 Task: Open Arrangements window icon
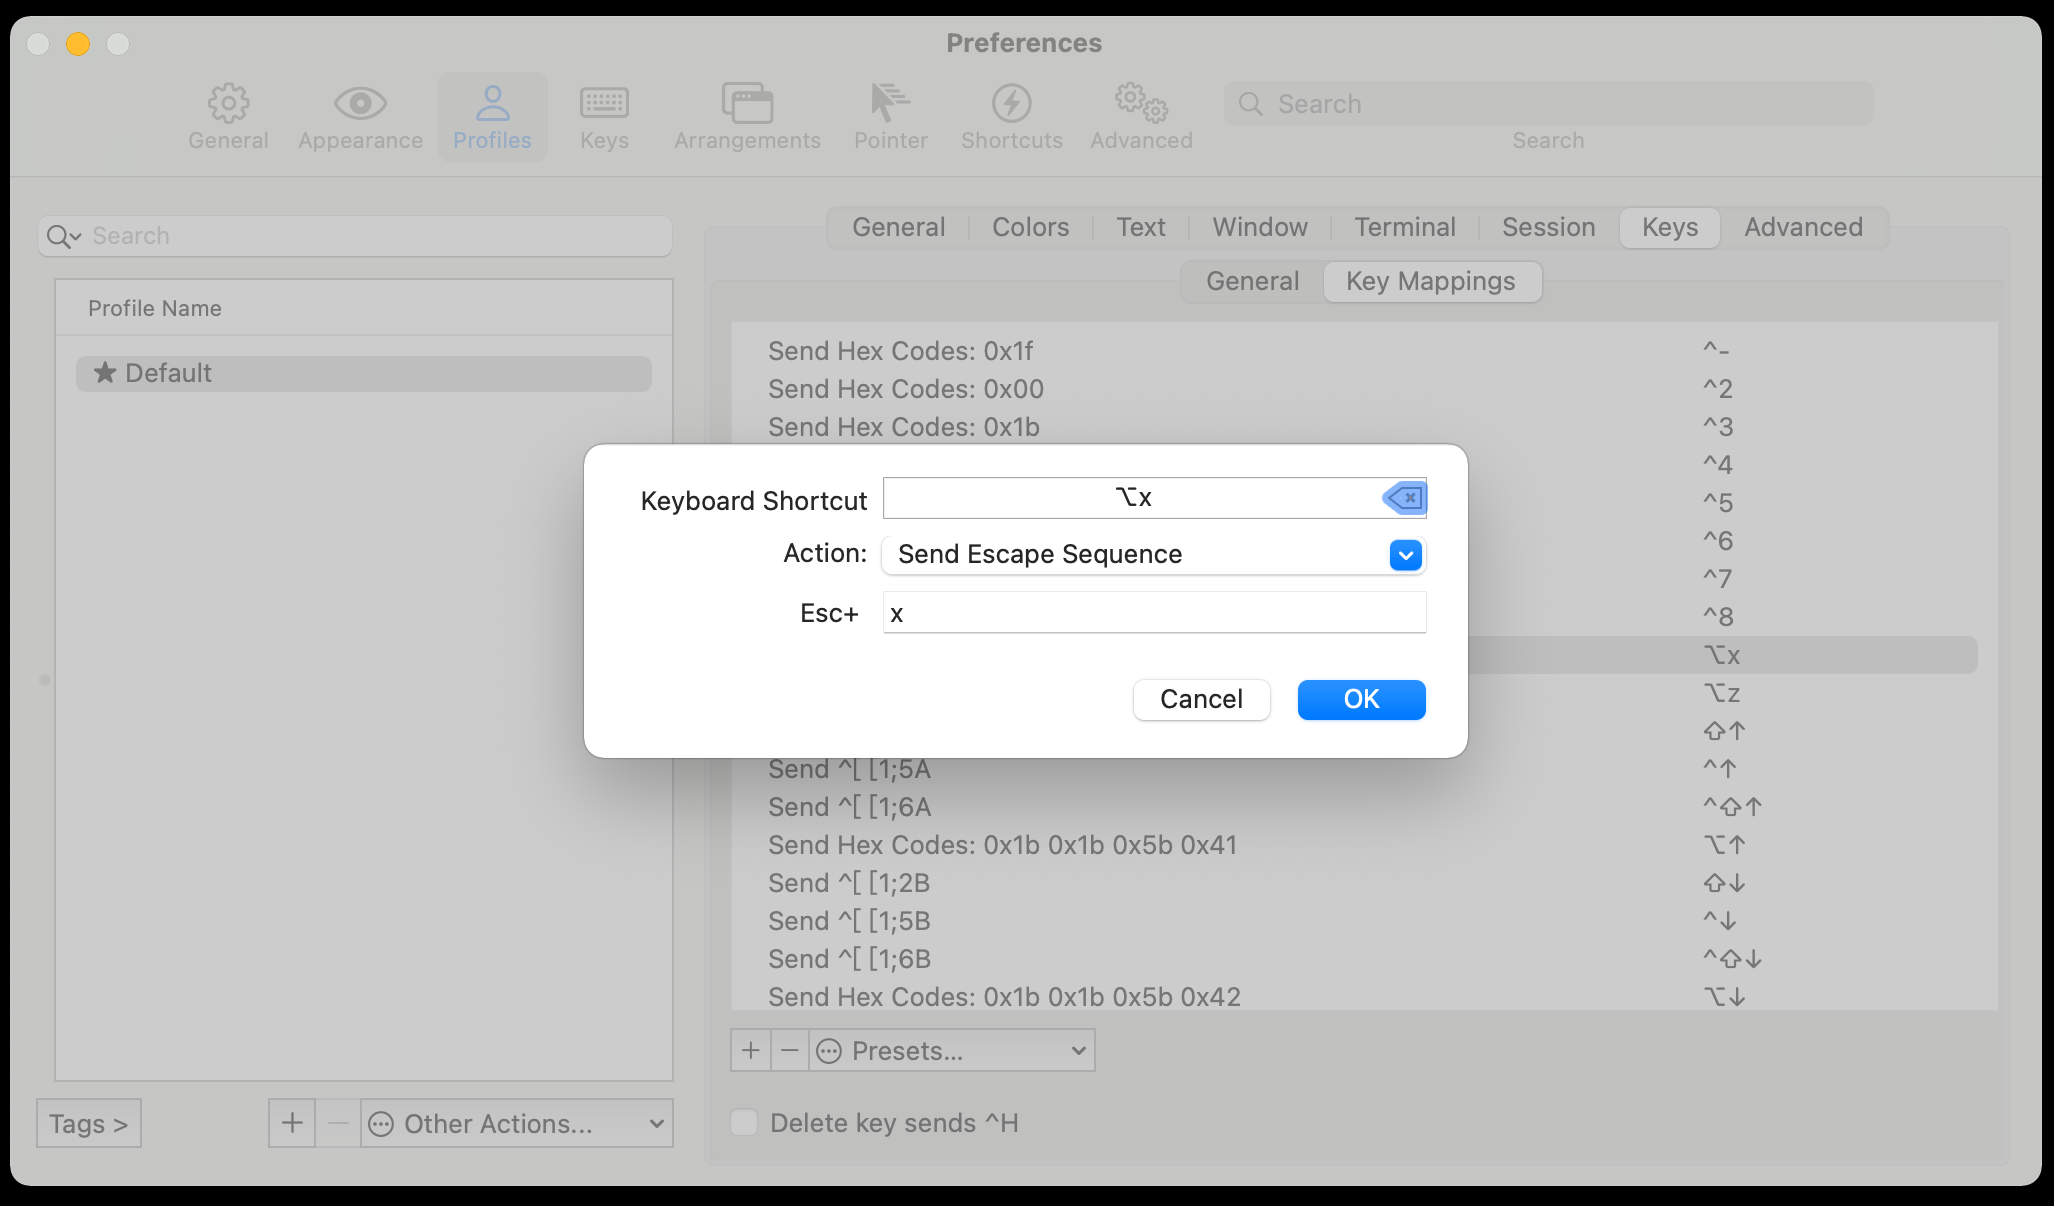click(747, 103)
